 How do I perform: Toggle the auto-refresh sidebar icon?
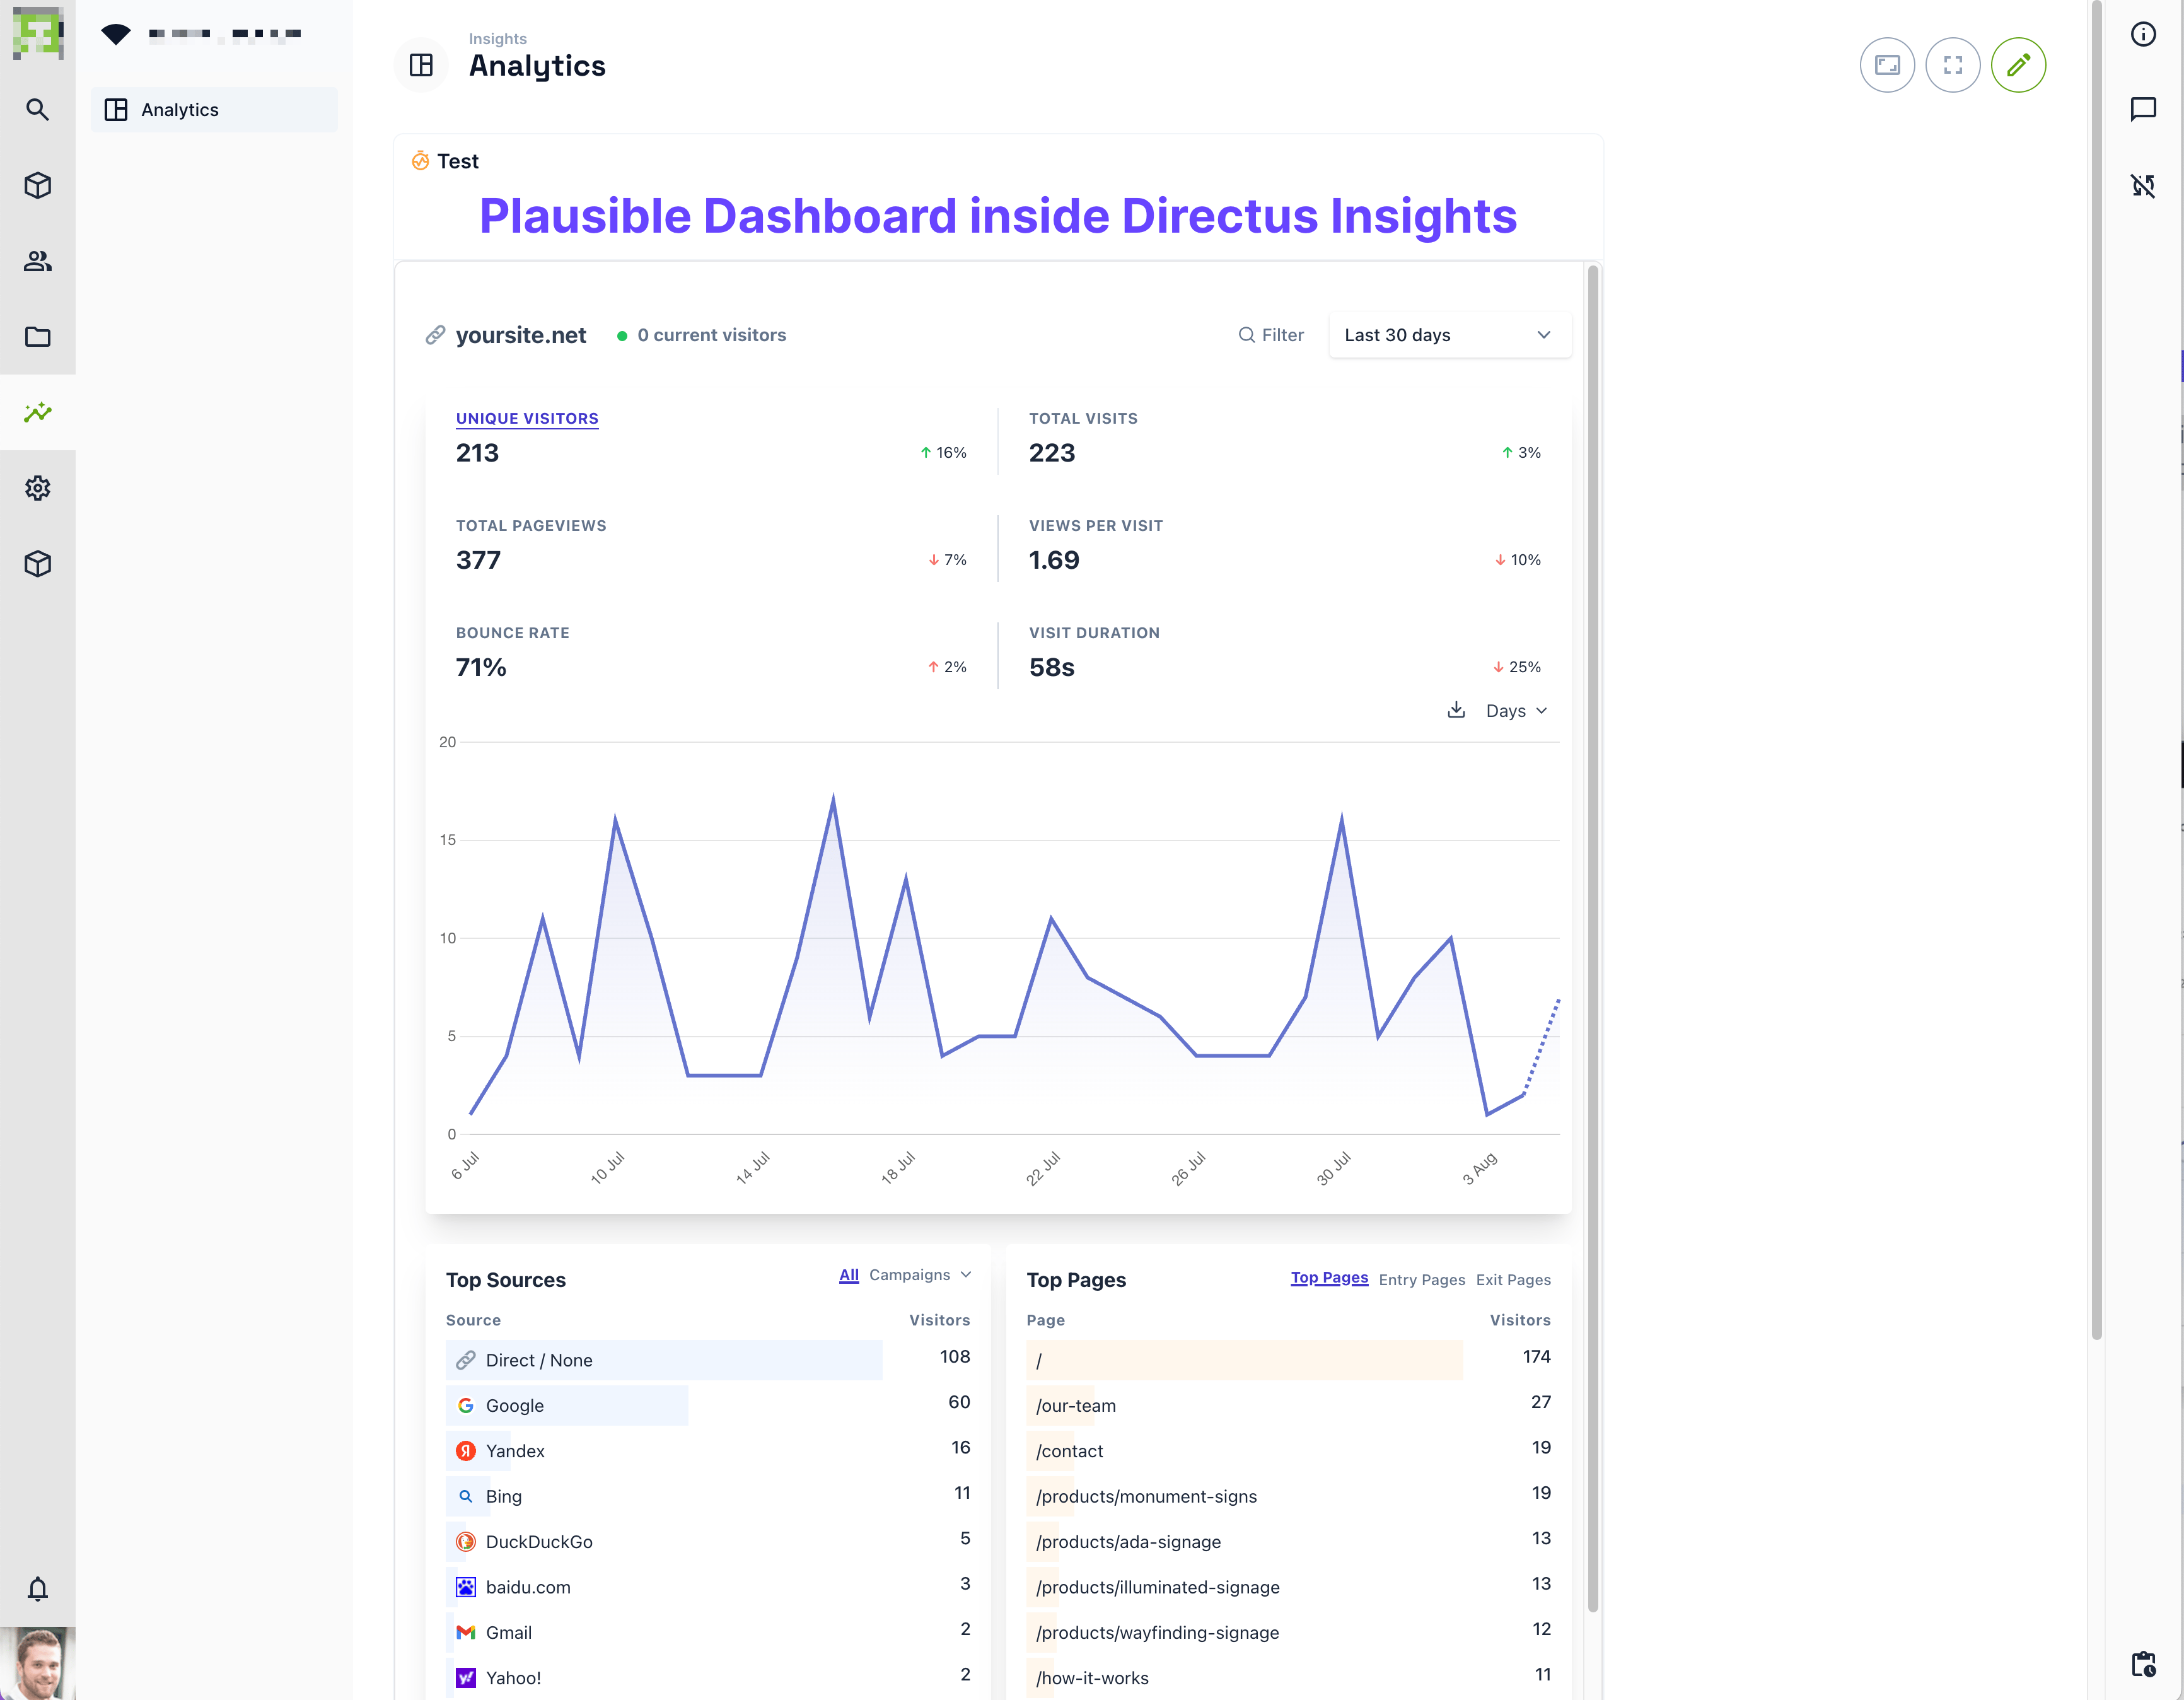click(2142, 185)
